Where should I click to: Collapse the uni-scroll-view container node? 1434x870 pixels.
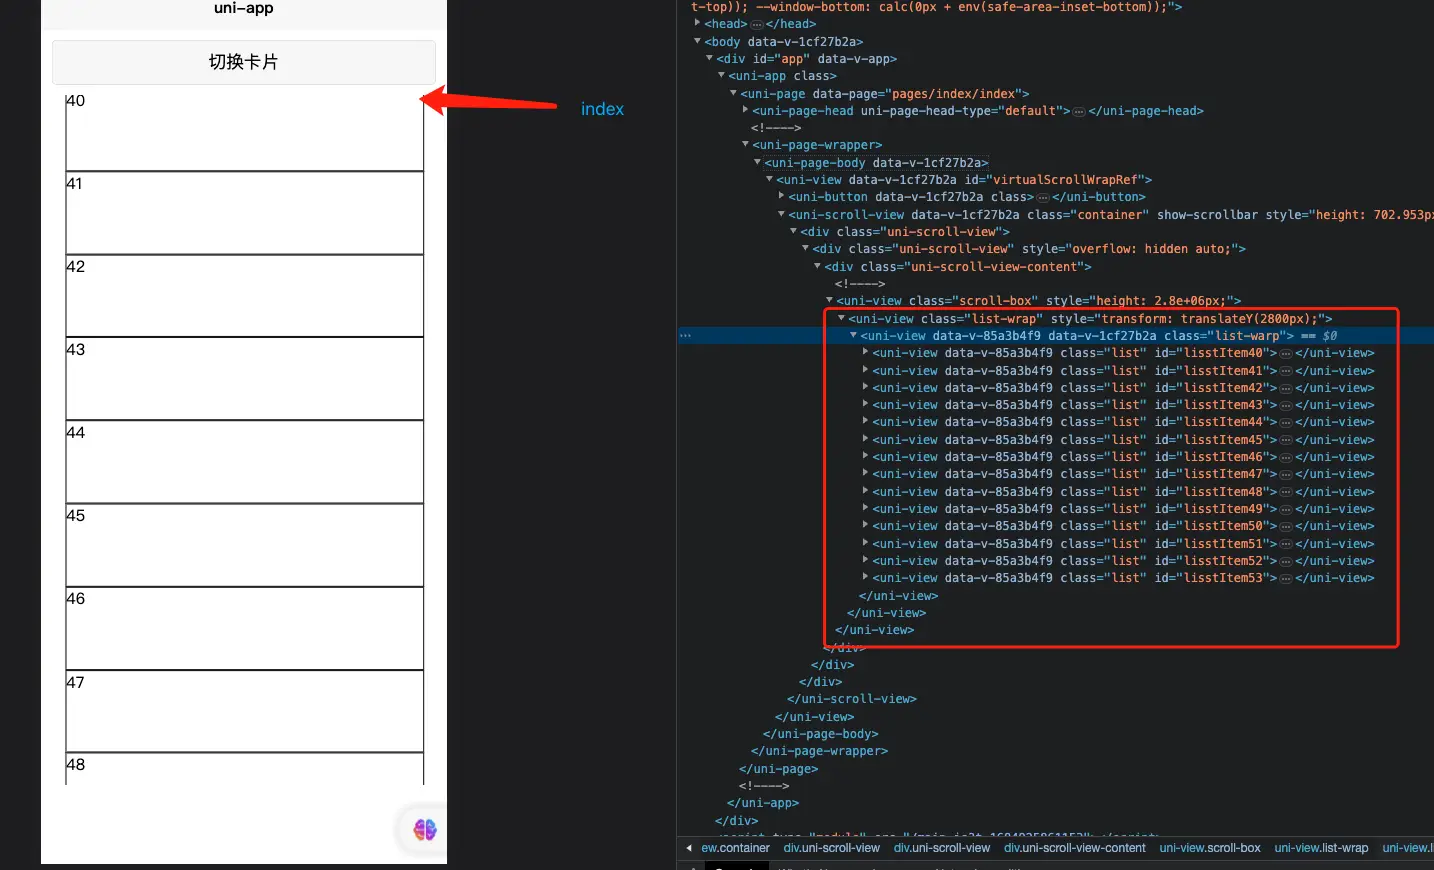tap(782, 214)
